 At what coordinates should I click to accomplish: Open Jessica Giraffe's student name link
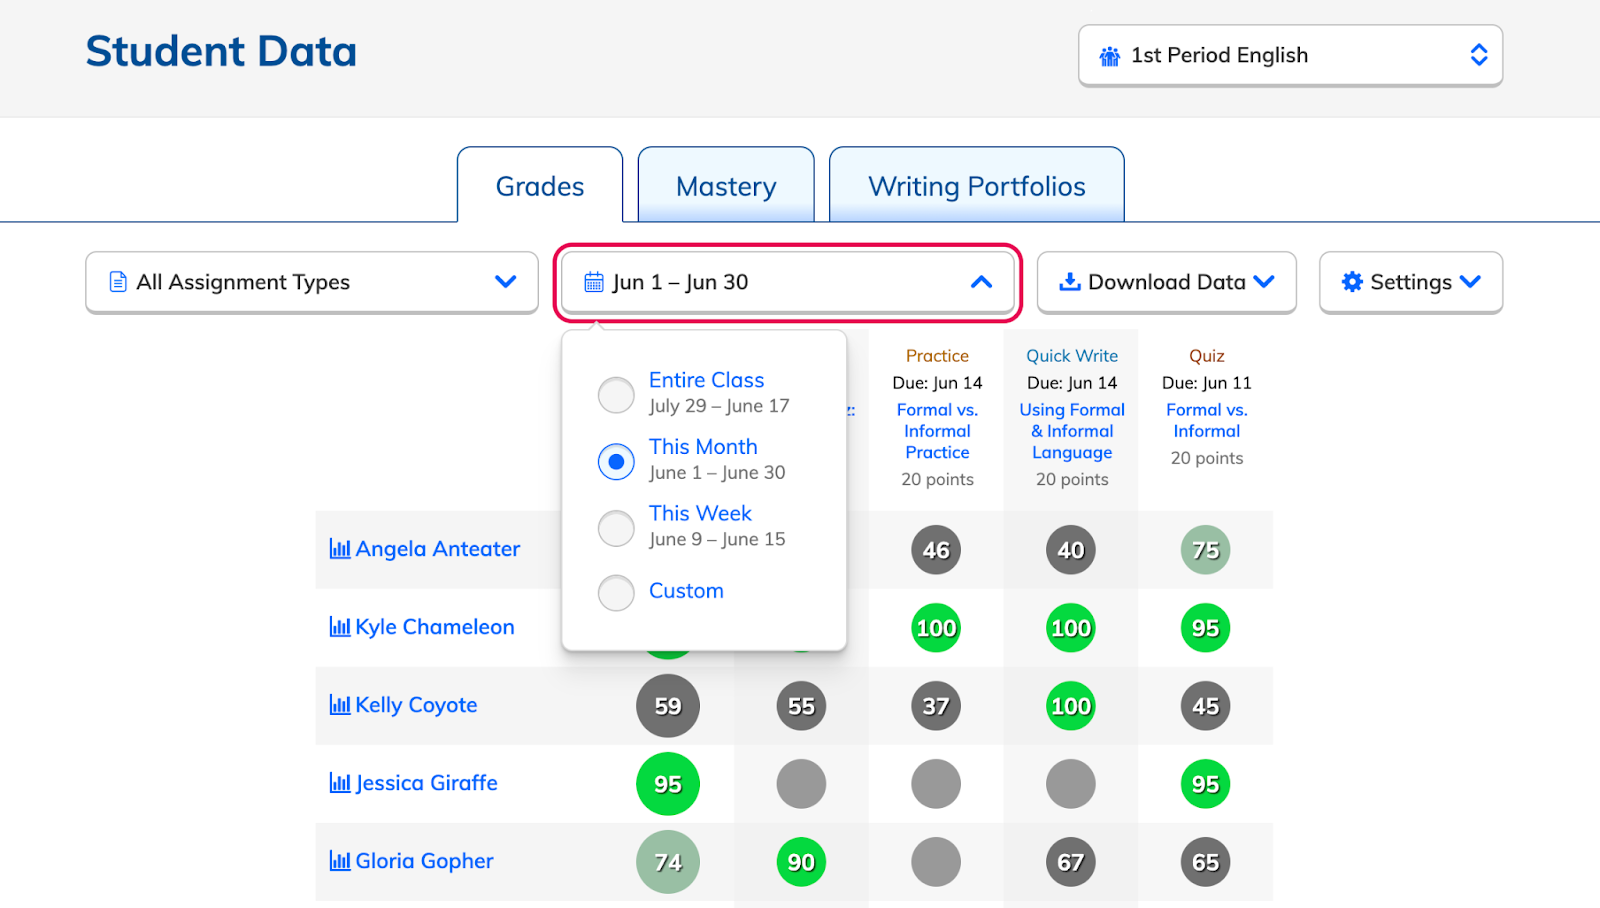click(x=427, y=783)
